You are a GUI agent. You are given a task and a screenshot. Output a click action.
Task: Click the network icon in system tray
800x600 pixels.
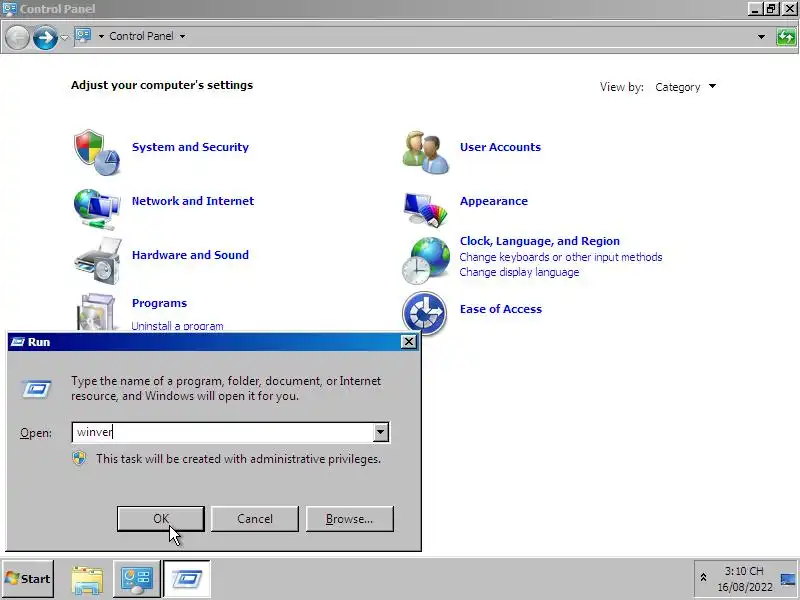point(788,579)
